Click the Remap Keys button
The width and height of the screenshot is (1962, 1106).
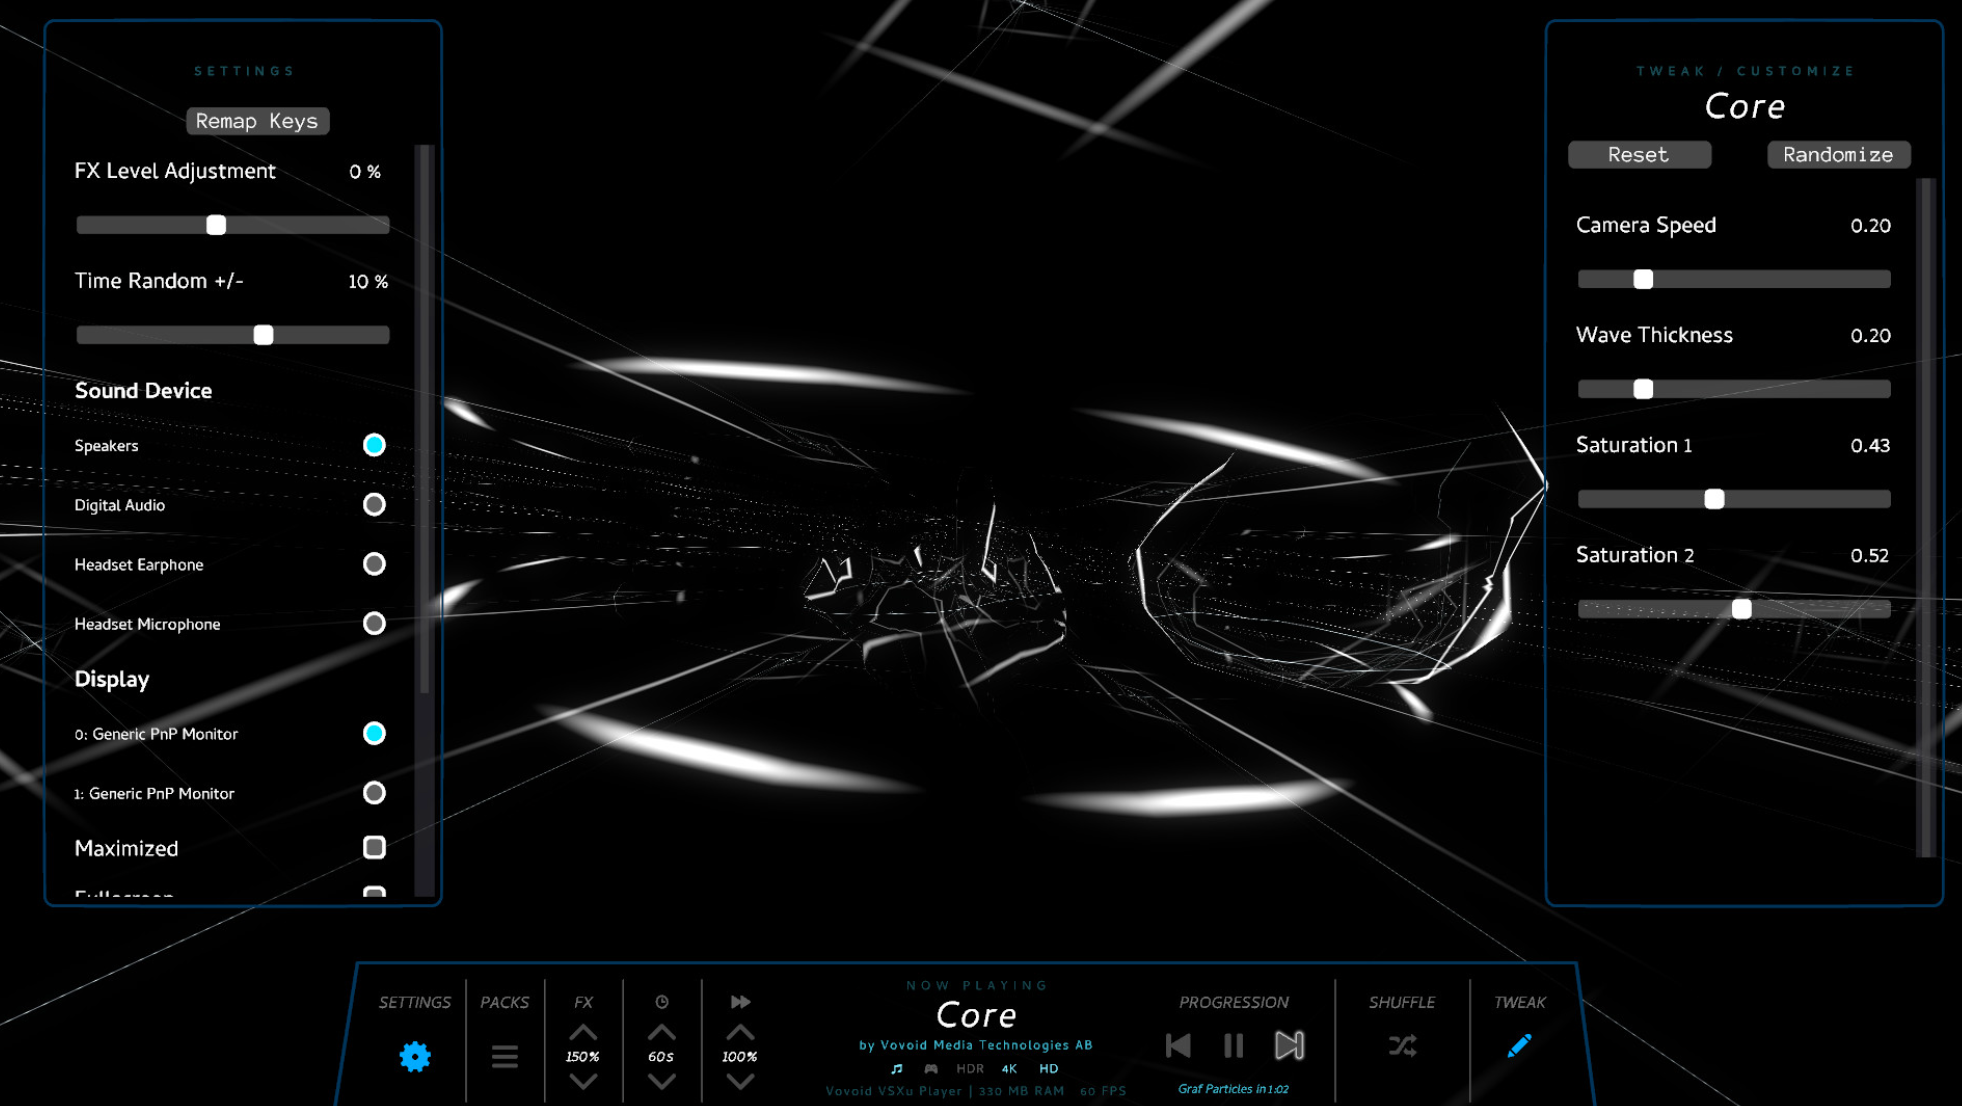pyautogui.click(x=257, y=121)
